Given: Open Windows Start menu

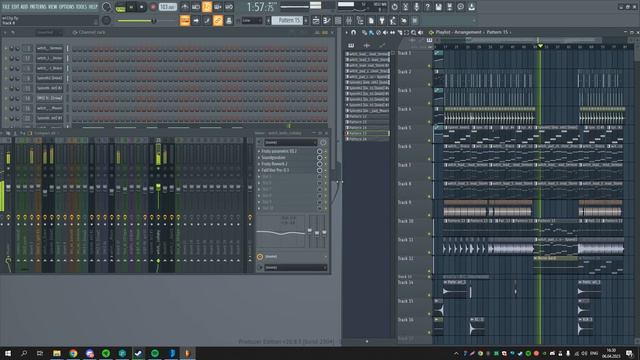Looking at the screenshot, I should pos(8,353).
